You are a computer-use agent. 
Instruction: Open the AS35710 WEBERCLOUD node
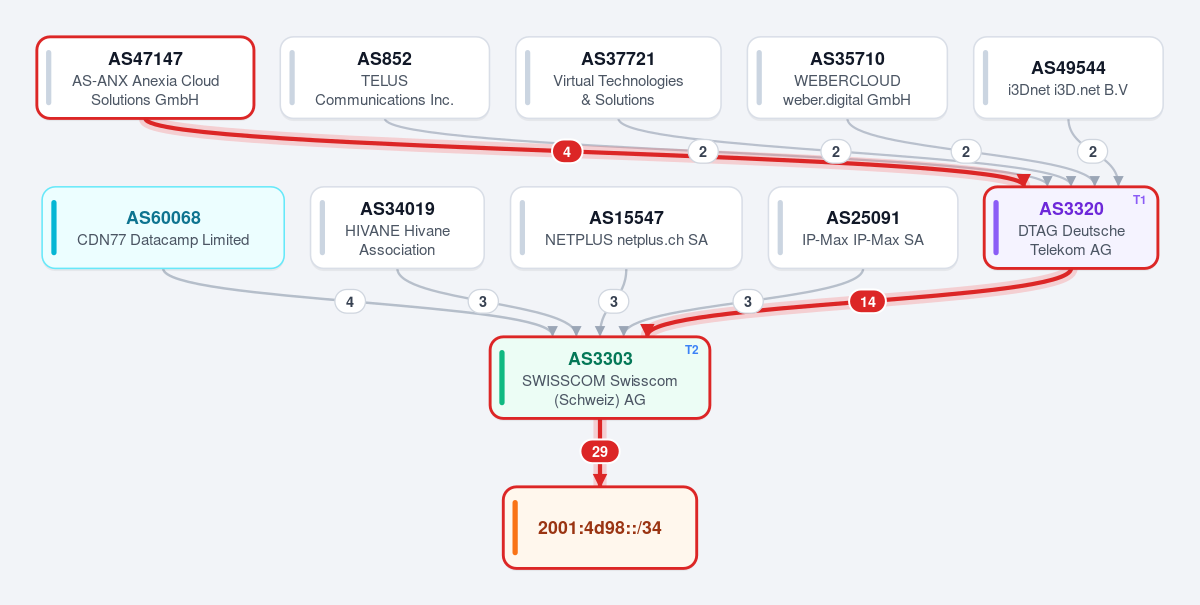click(847, 78)
